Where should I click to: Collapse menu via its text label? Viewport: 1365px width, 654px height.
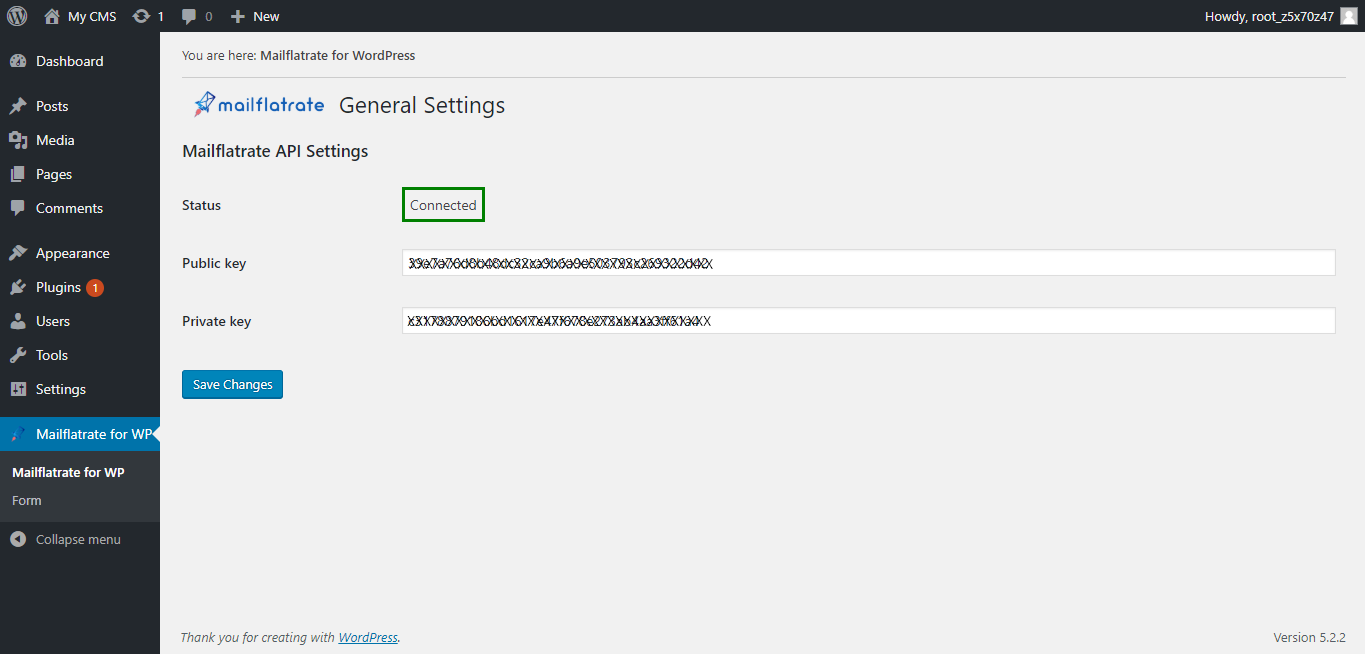tap(78, 539)
